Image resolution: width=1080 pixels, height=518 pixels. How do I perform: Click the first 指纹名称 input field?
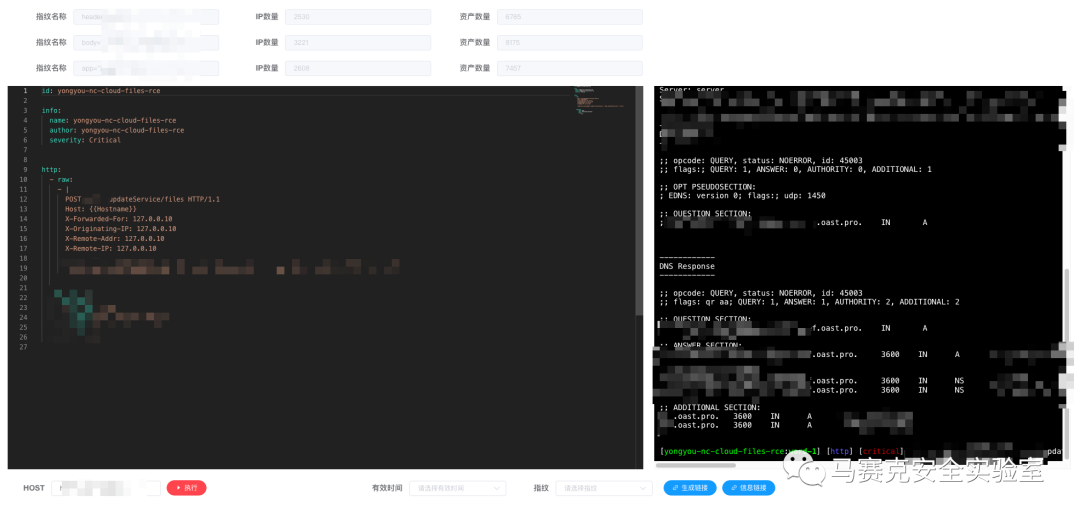pyautogui.click(x=146, y=17)
